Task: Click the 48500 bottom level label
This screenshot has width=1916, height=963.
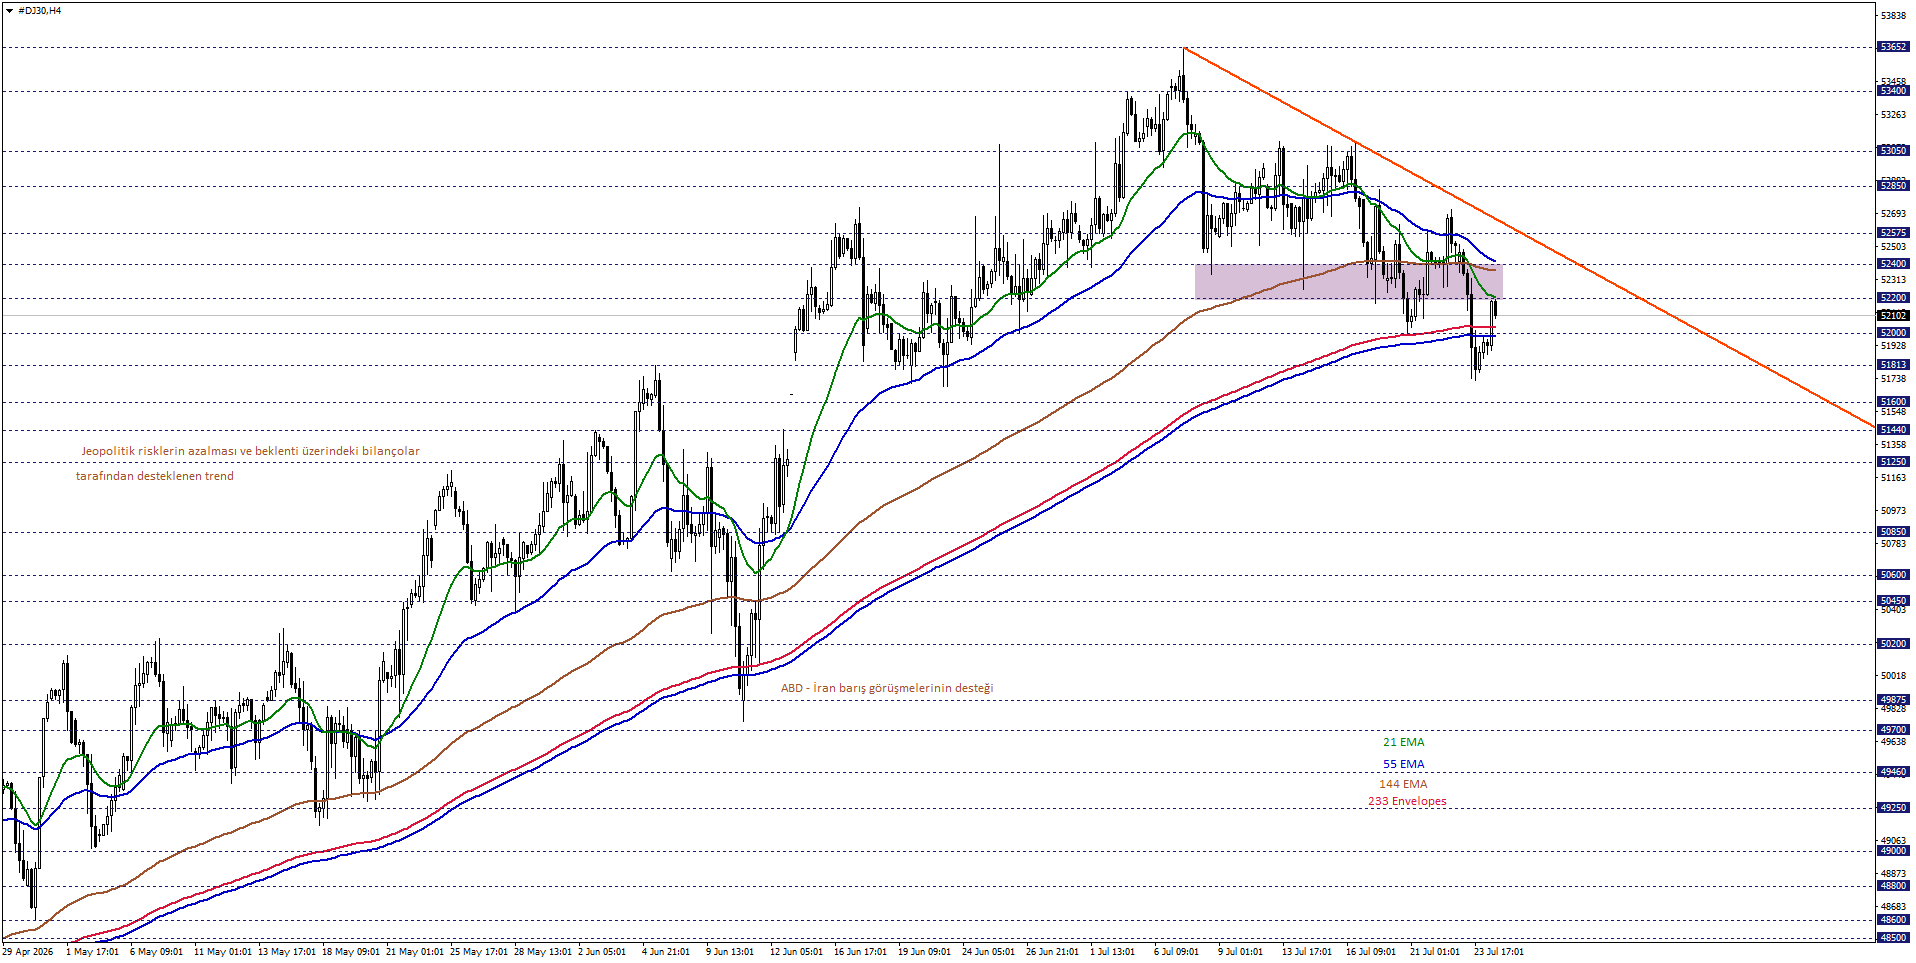Action: point(1893,938)
